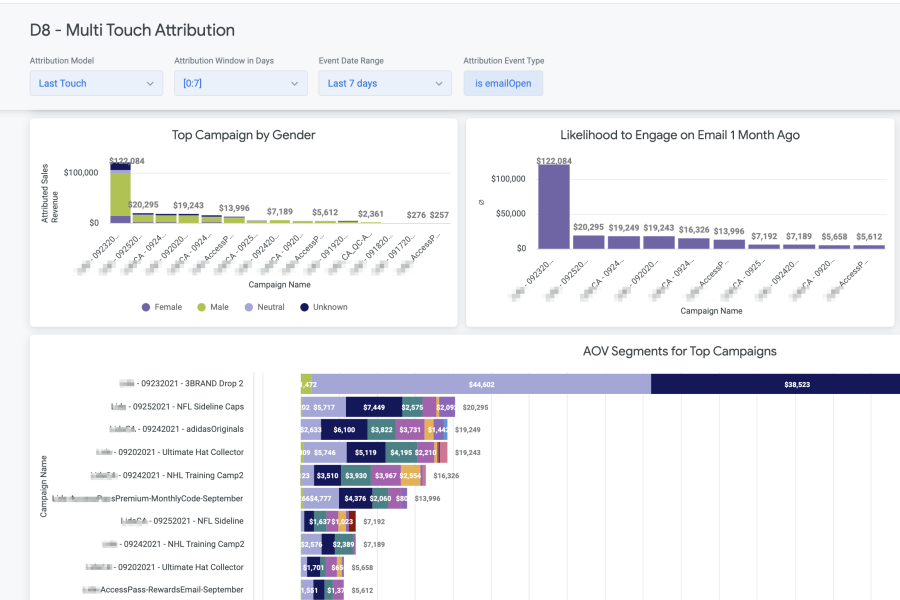Click the "Top Campaign by Gender" chart title
The width and height of the screenshot is (900, 600).
point(245,134)
